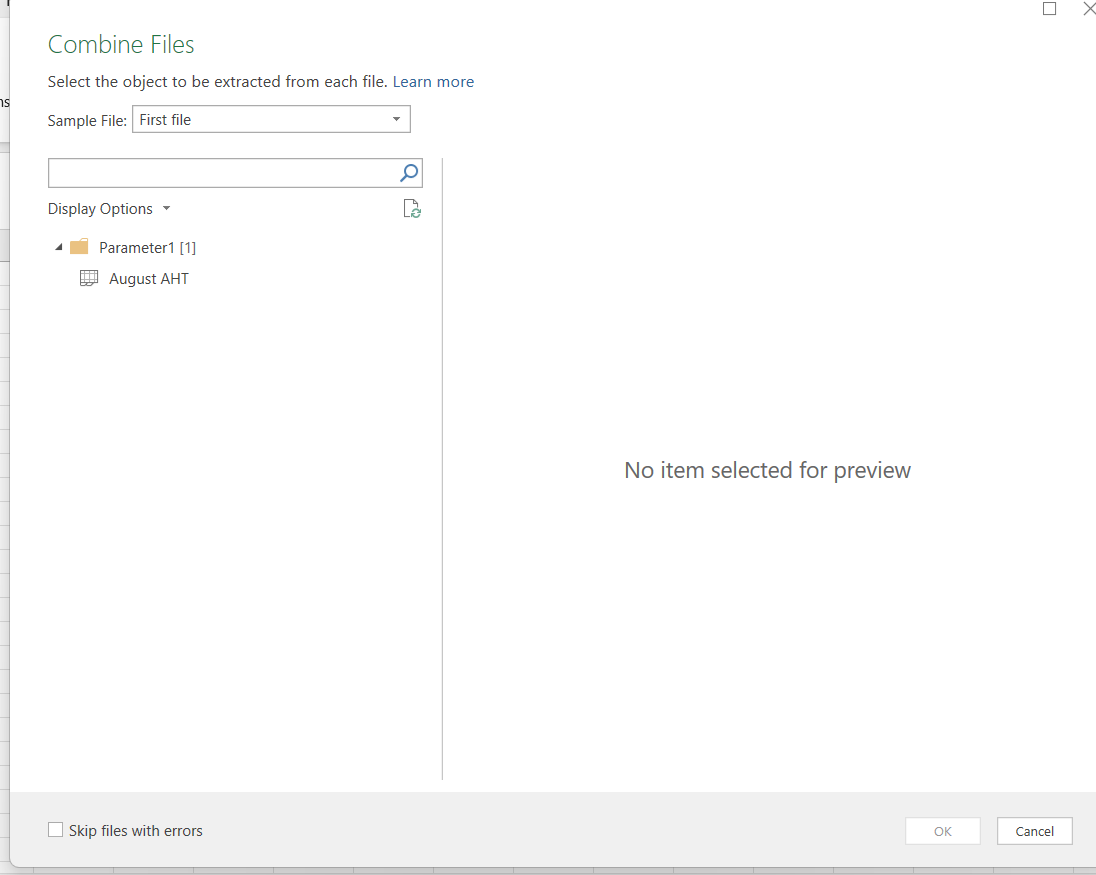Select the Parameter1 [1] folder label

click(147, 247)
